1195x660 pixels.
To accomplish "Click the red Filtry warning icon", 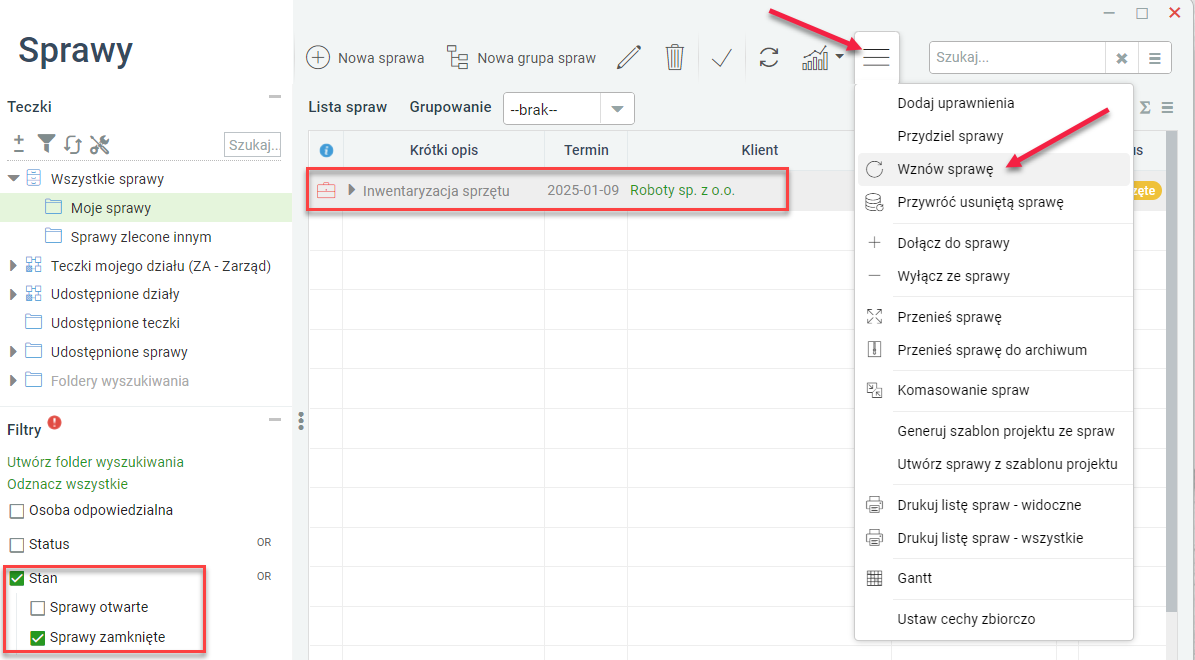I will [x=55, y=423].
